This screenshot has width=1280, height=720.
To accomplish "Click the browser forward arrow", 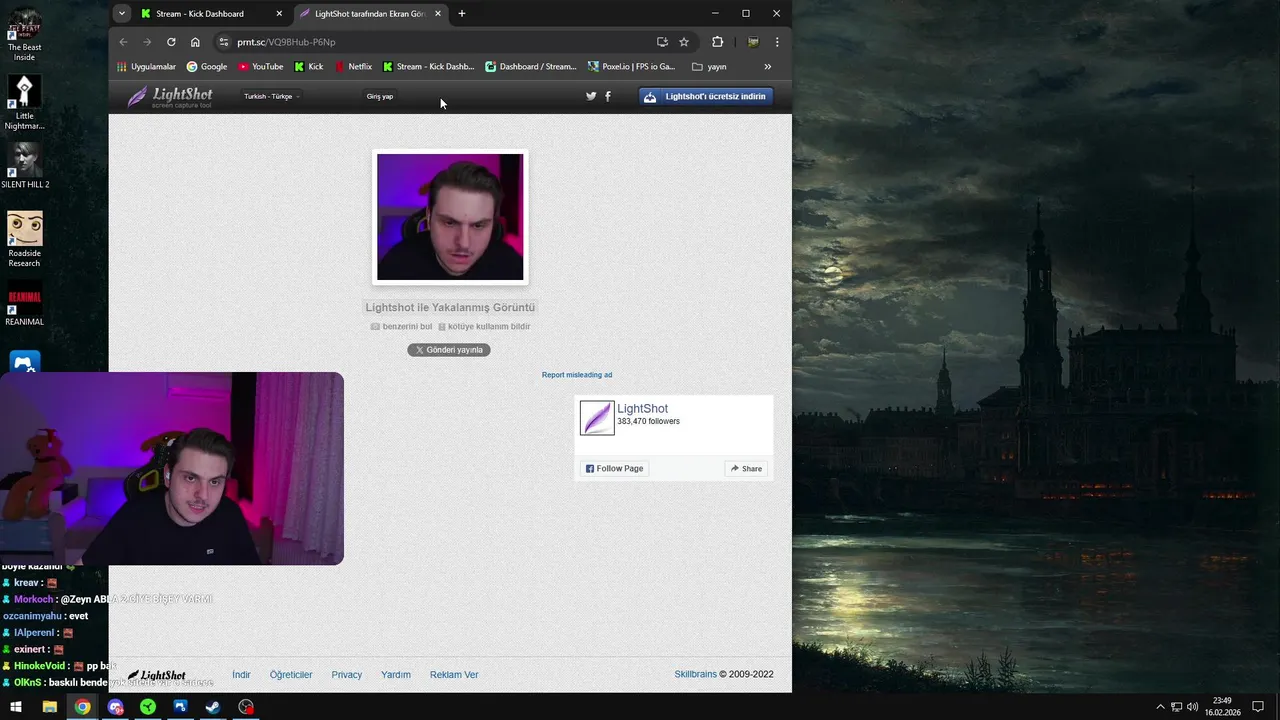I will 147,42.
